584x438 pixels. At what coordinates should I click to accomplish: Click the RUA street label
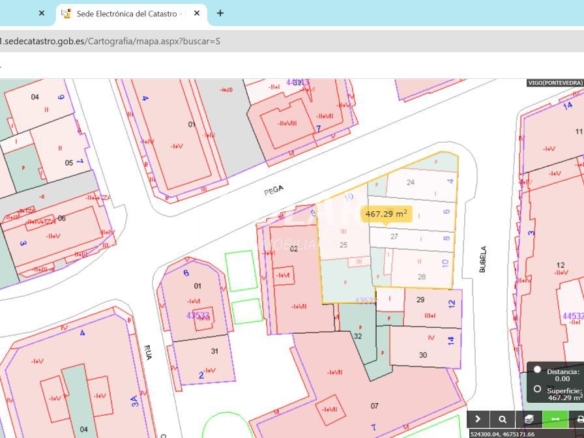(148, 352)
